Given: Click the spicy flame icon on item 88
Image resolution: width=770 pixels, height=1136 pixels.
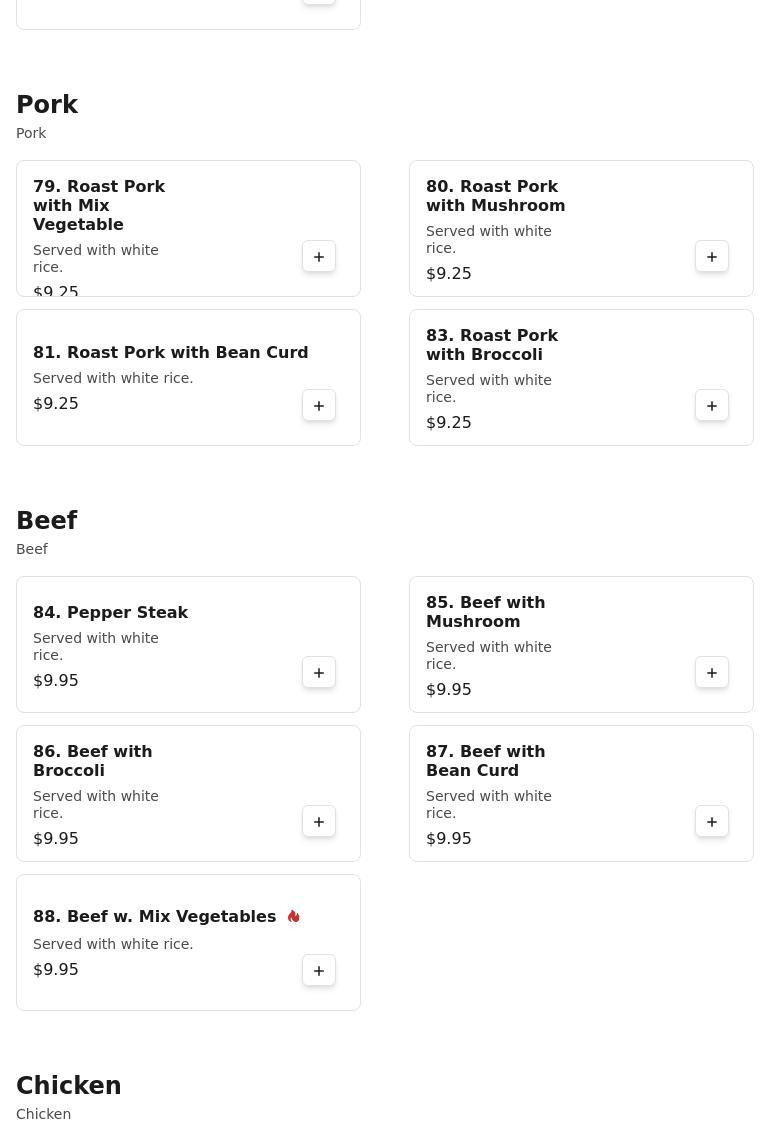Looking at the screenshot, I should [294, 917].
